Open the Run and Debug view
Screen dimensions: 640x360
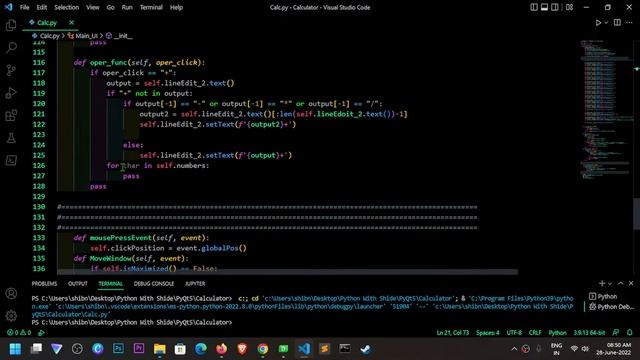click(11, 93)
